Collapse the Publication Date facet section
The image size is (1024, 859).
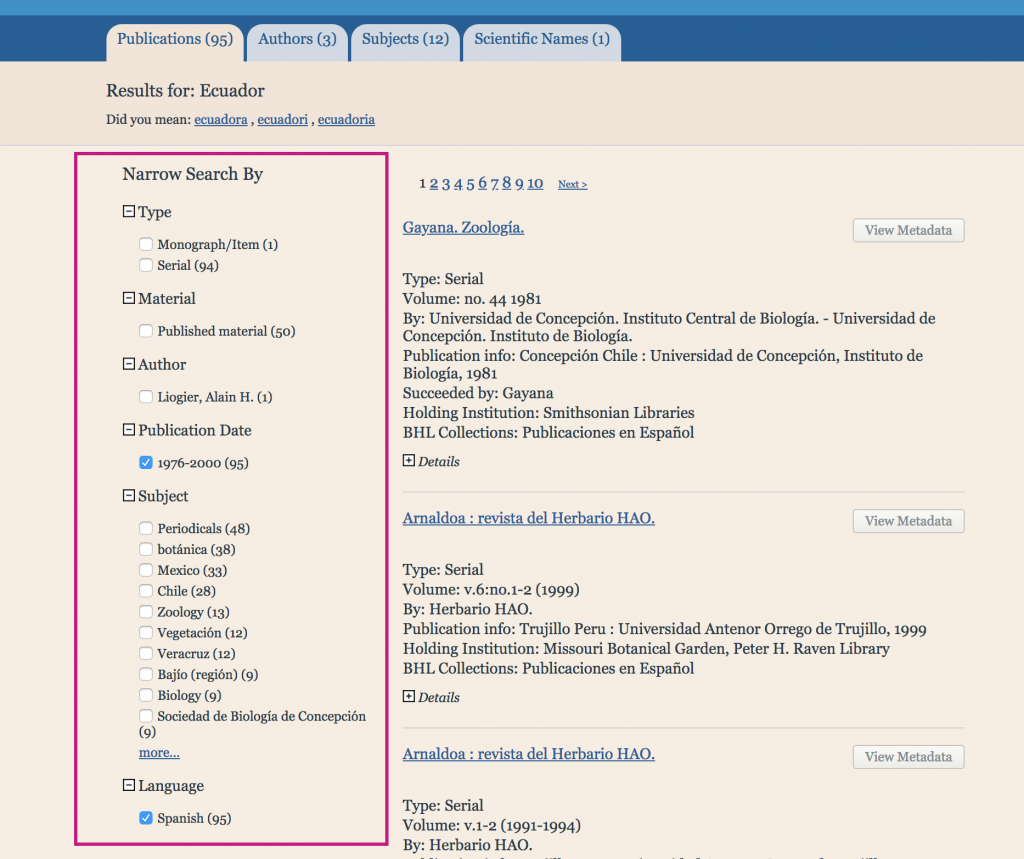pos(127,430)
